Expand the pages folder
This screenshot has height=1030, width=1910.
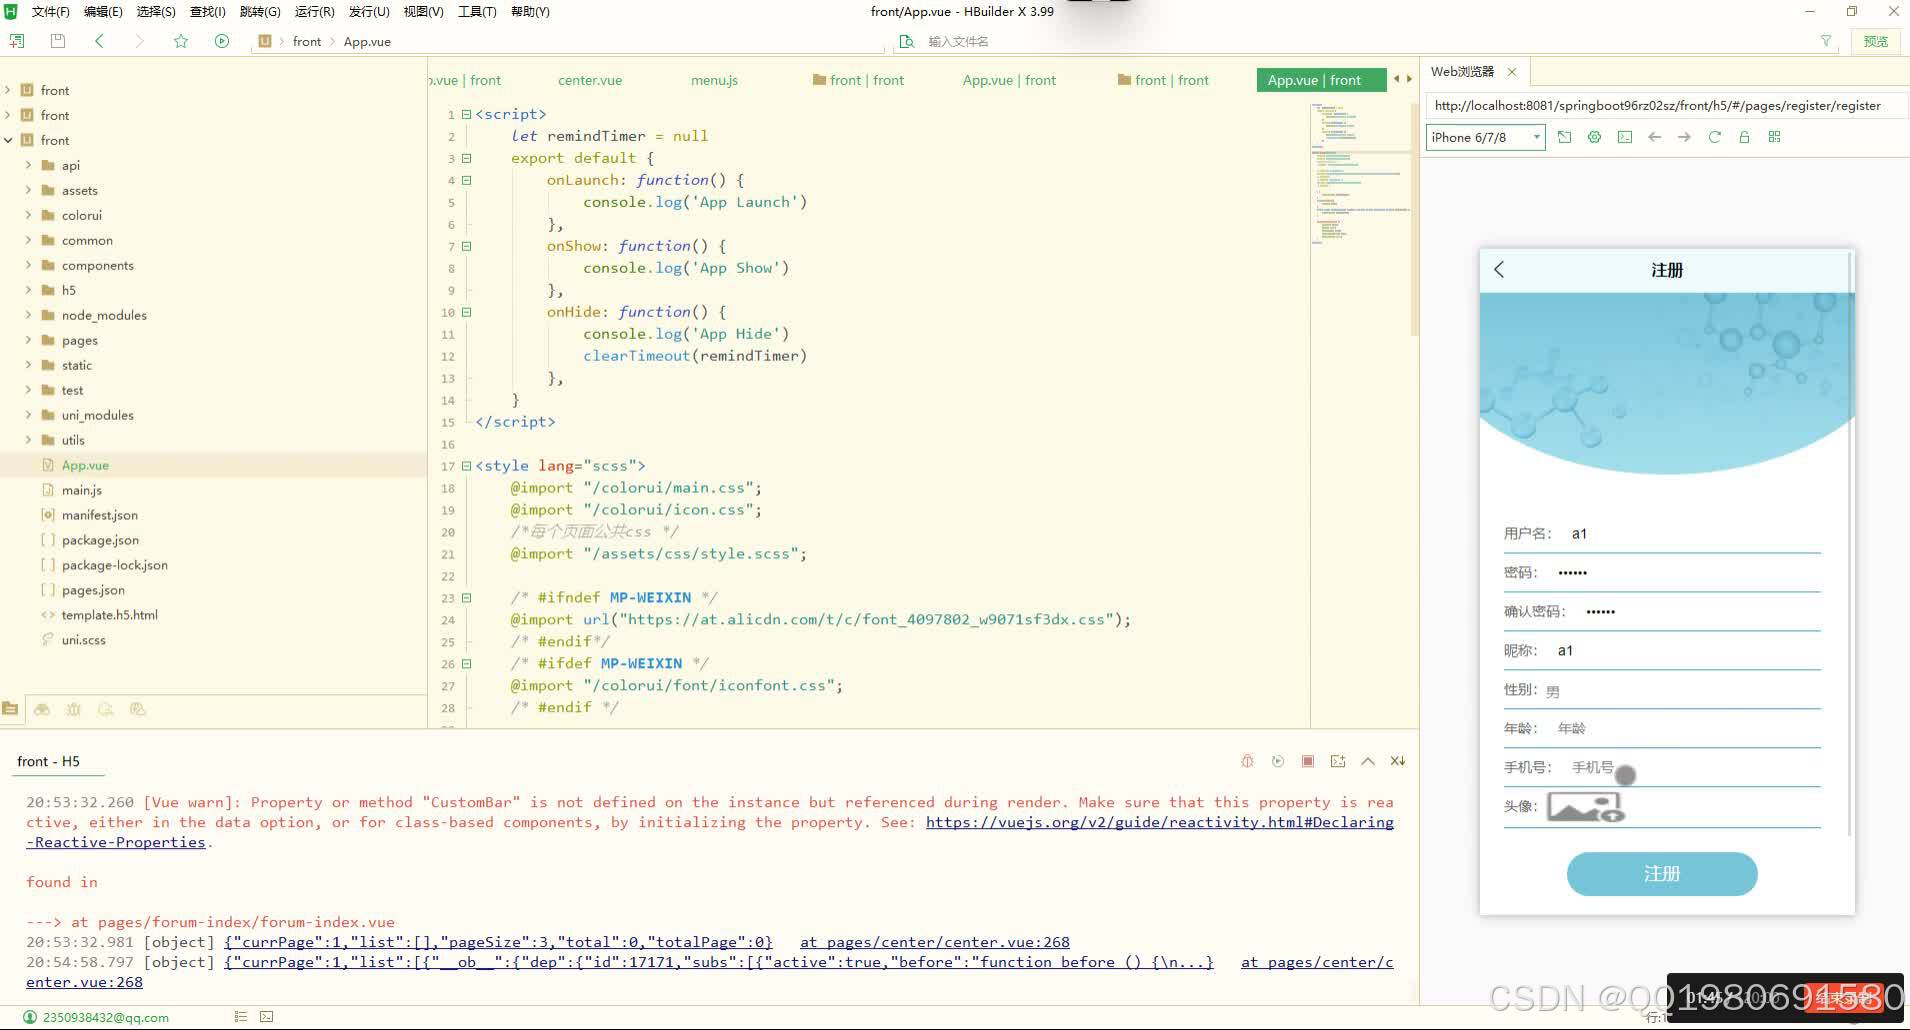(28, 340)
